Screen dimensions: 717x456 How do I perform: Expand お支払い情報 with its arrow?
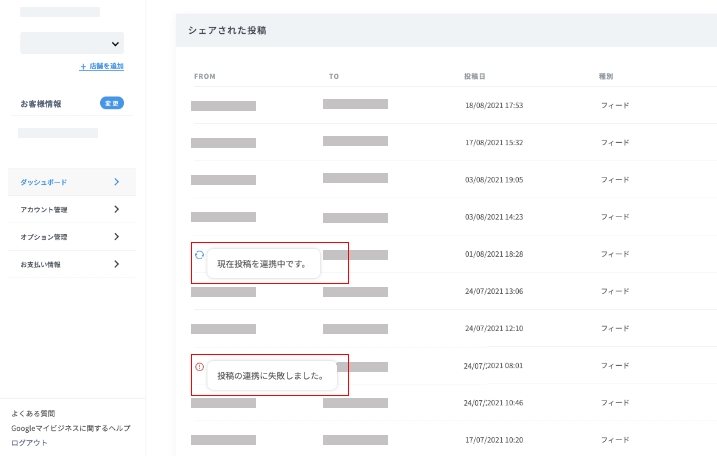117,264
